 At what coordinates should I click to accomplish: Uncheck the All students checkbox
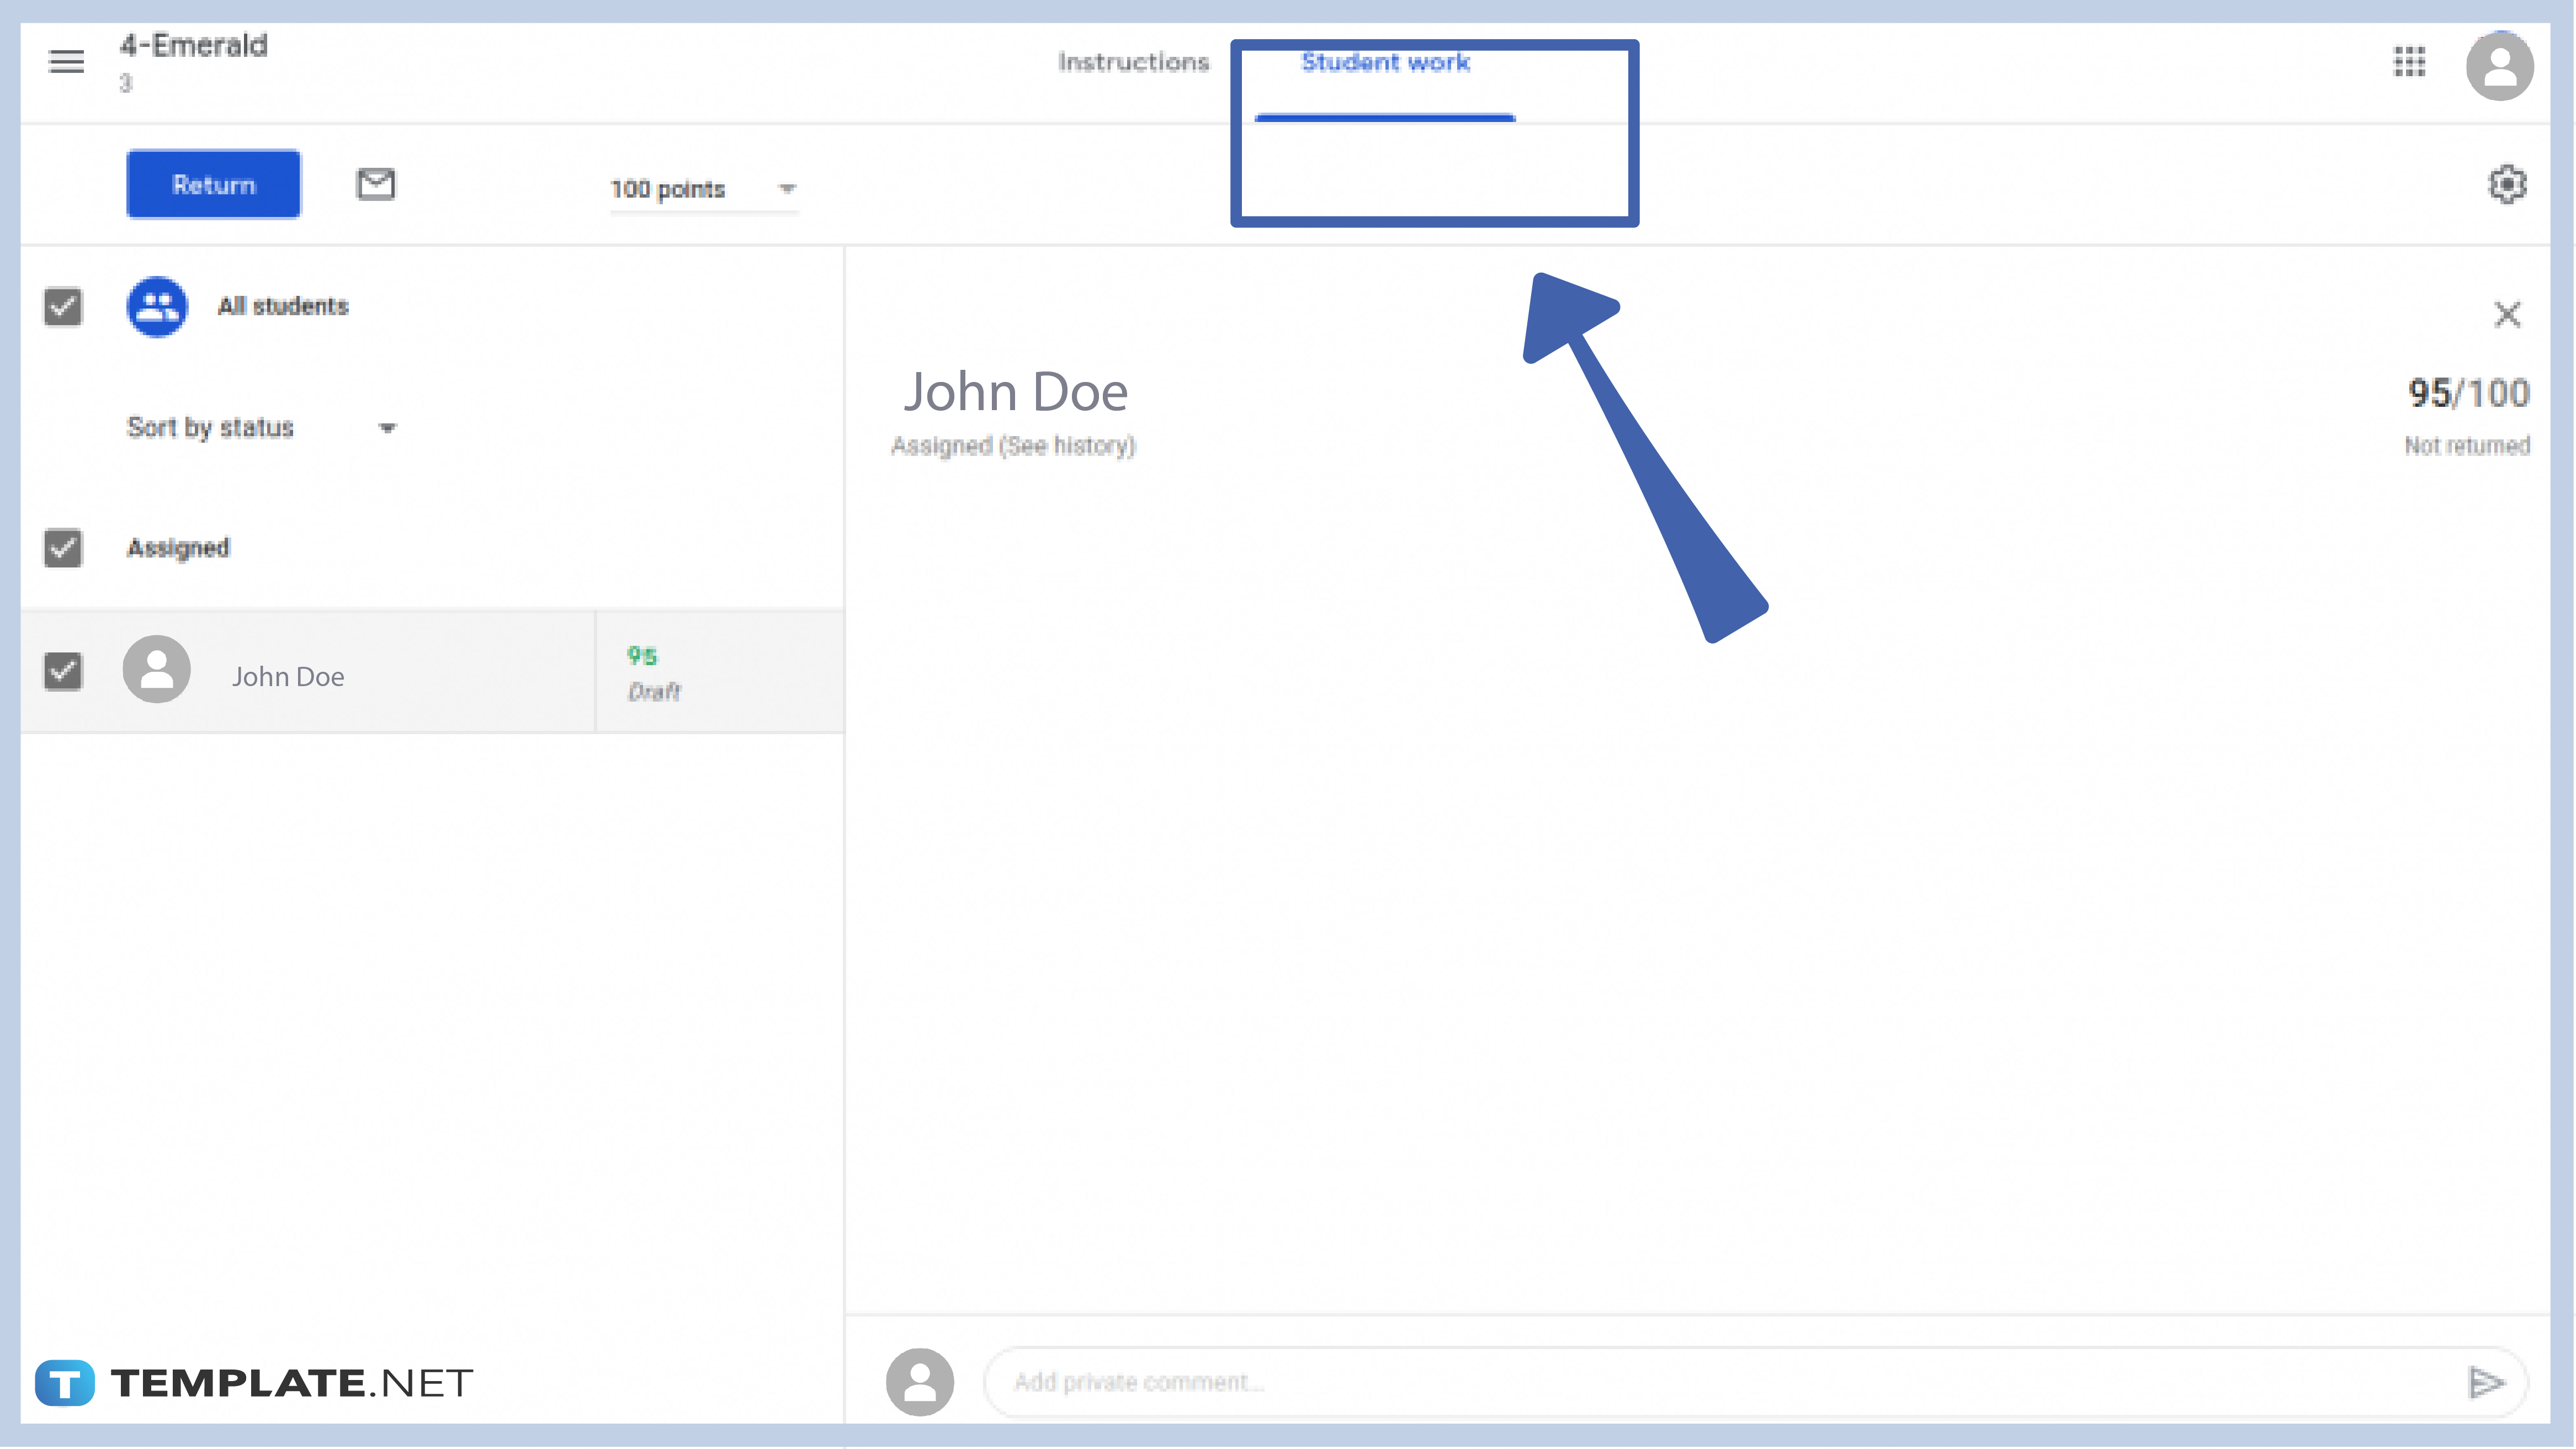pyautogui.click(x=62, y=307)
